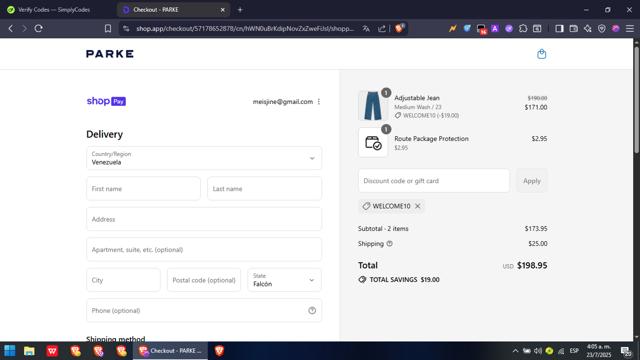Open a new browser tab

coord(240,9)
